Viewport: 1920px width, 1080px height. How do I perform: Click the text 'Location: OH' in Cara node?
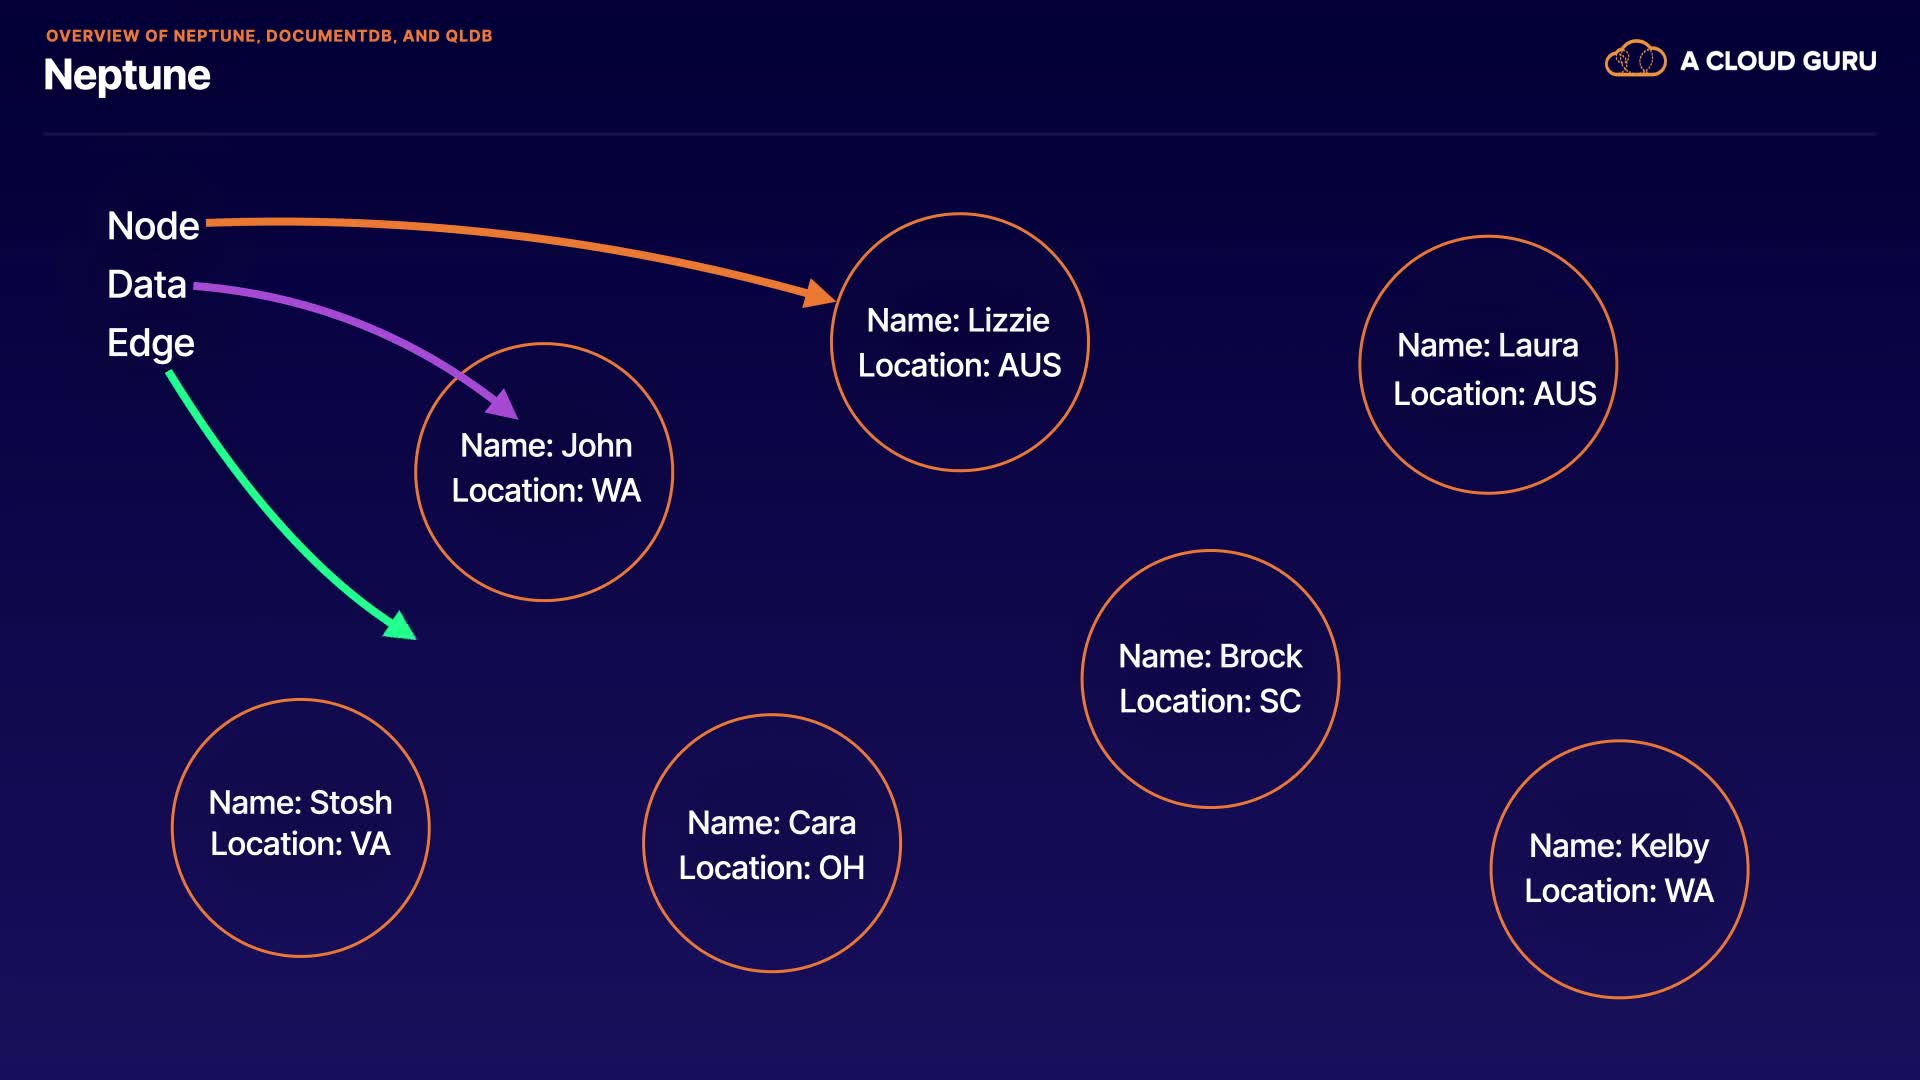771,868
